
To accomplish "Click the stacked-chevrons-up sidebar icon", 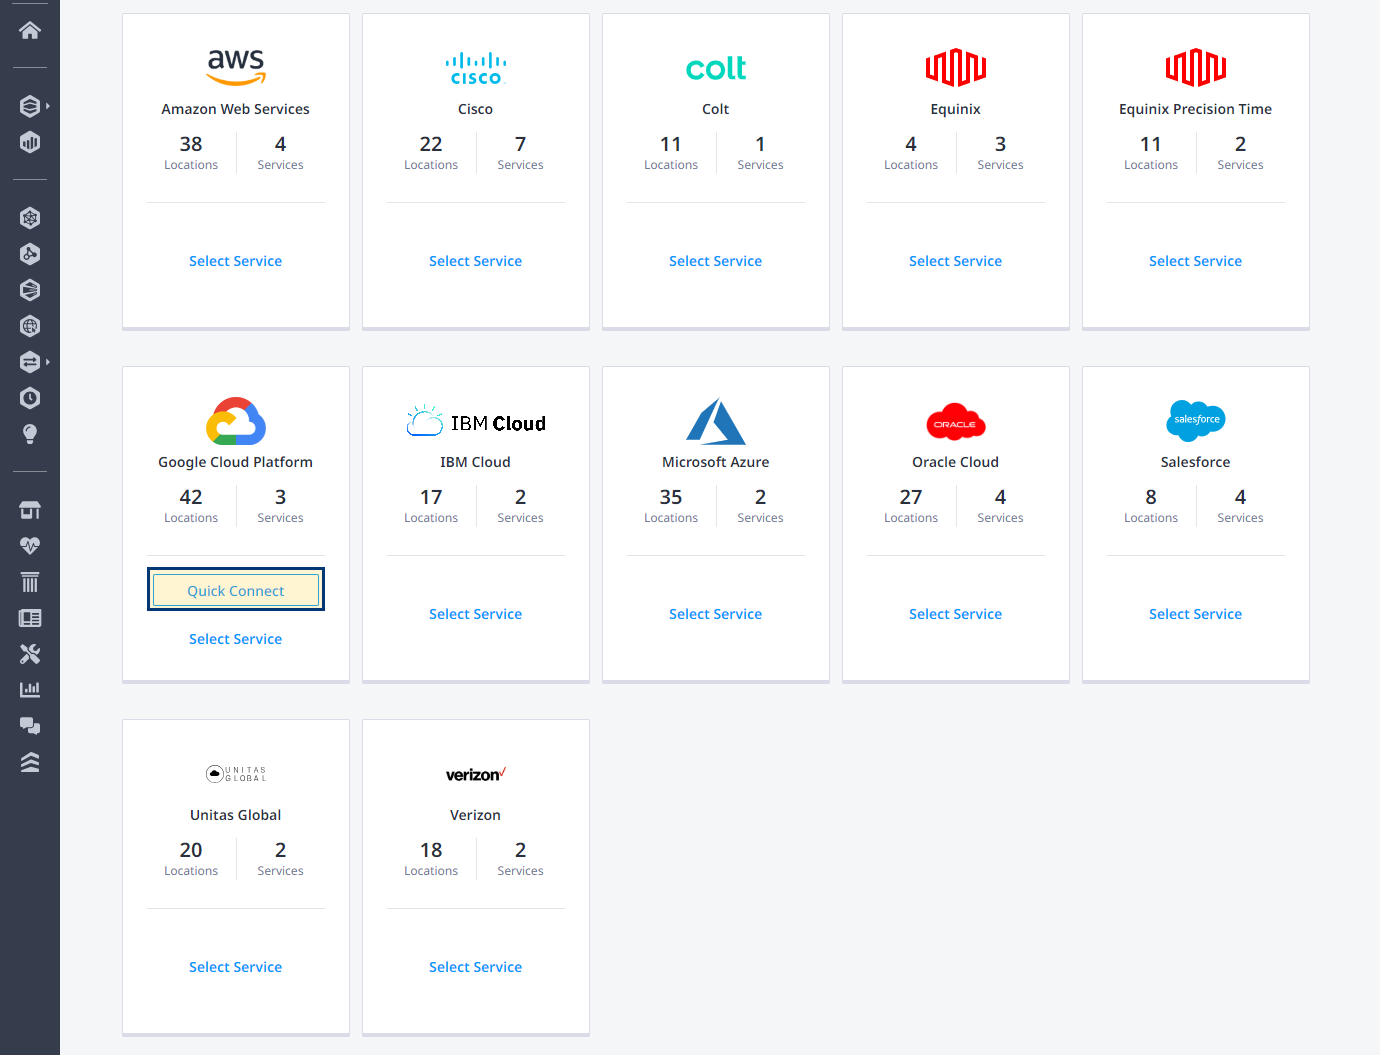I will pos(30,762).
